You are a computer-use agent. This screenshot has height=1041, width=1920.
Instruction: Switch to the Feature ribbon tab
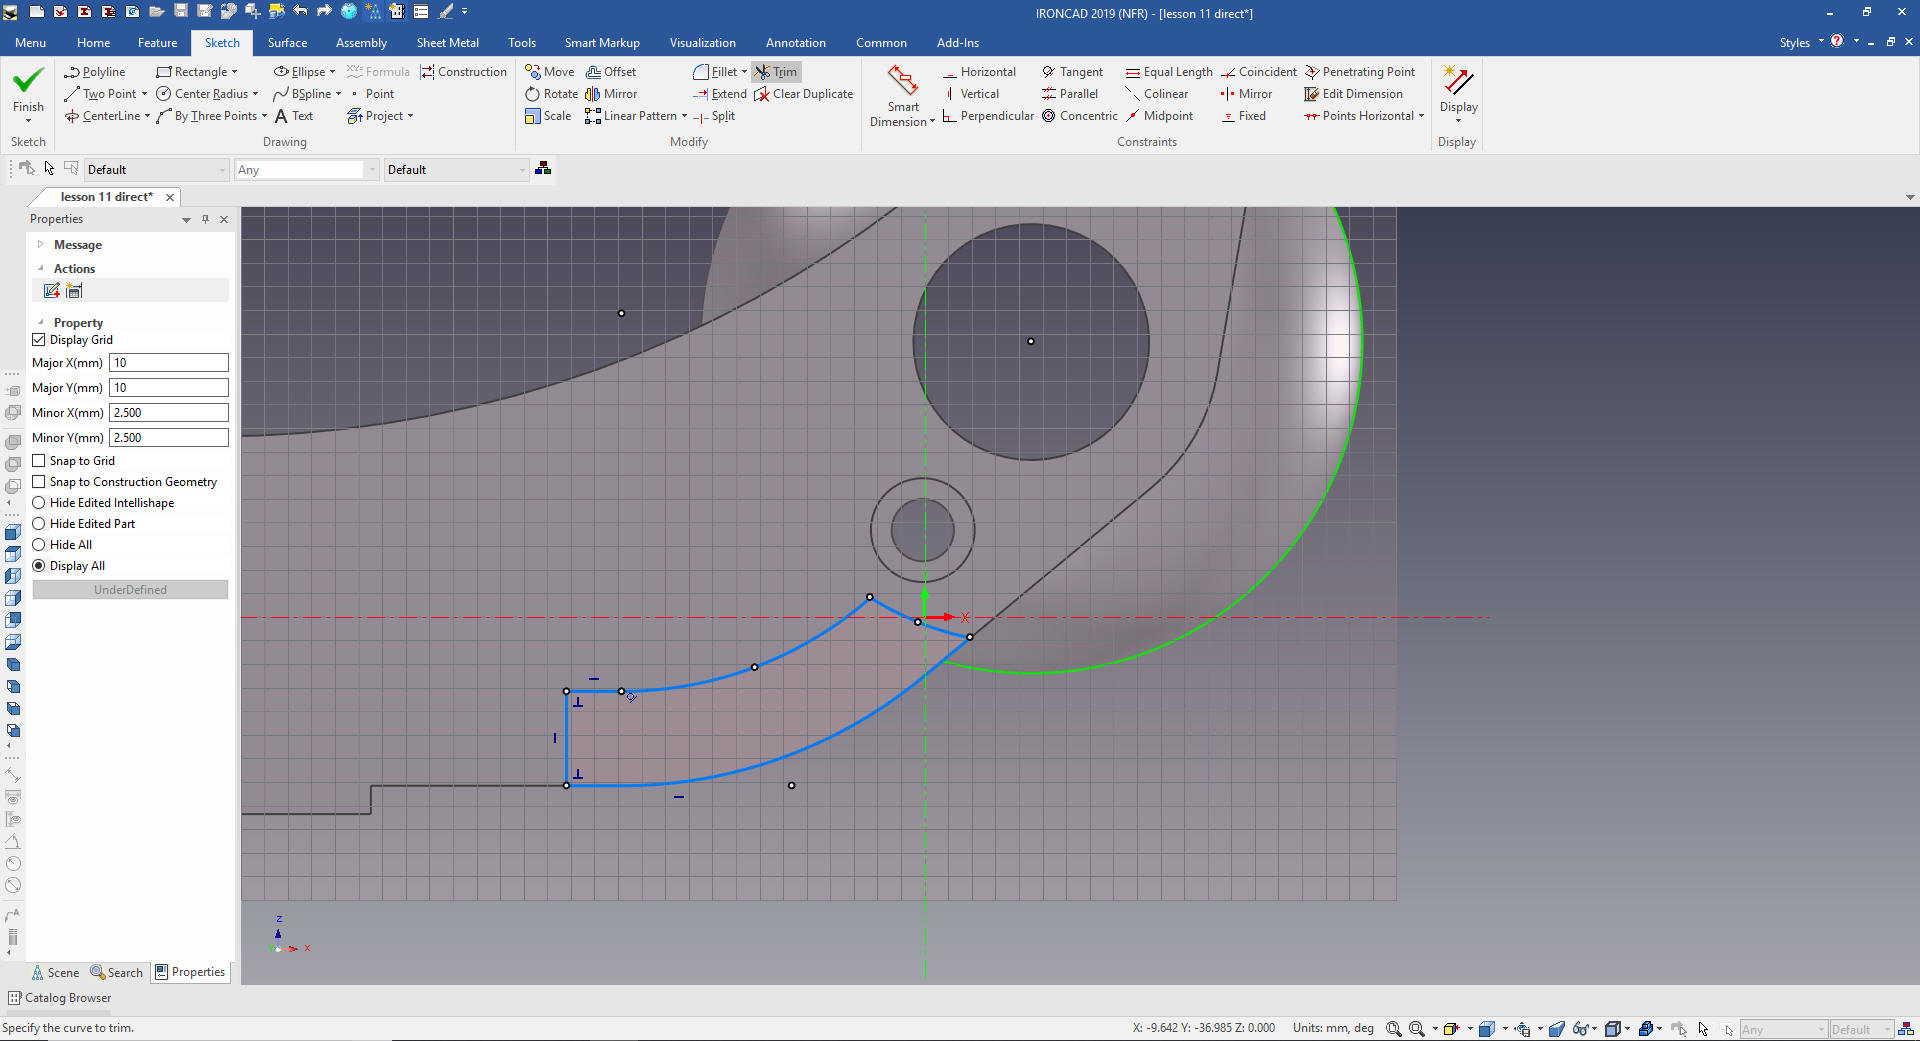click(157, 43)
